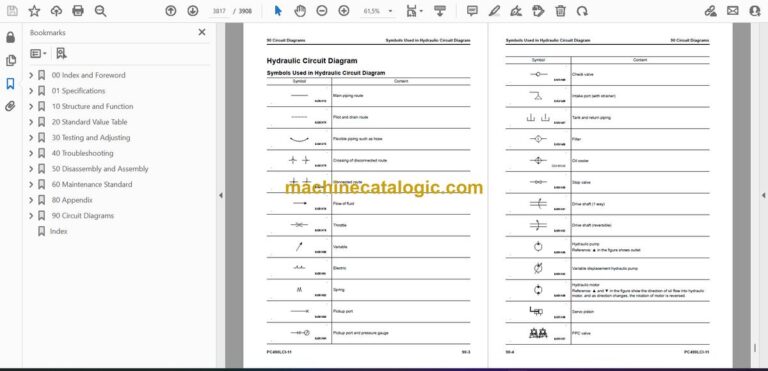Select the highlighter pen tool
This screenshot has width=768, height=371.
click(x=494, y=11)
